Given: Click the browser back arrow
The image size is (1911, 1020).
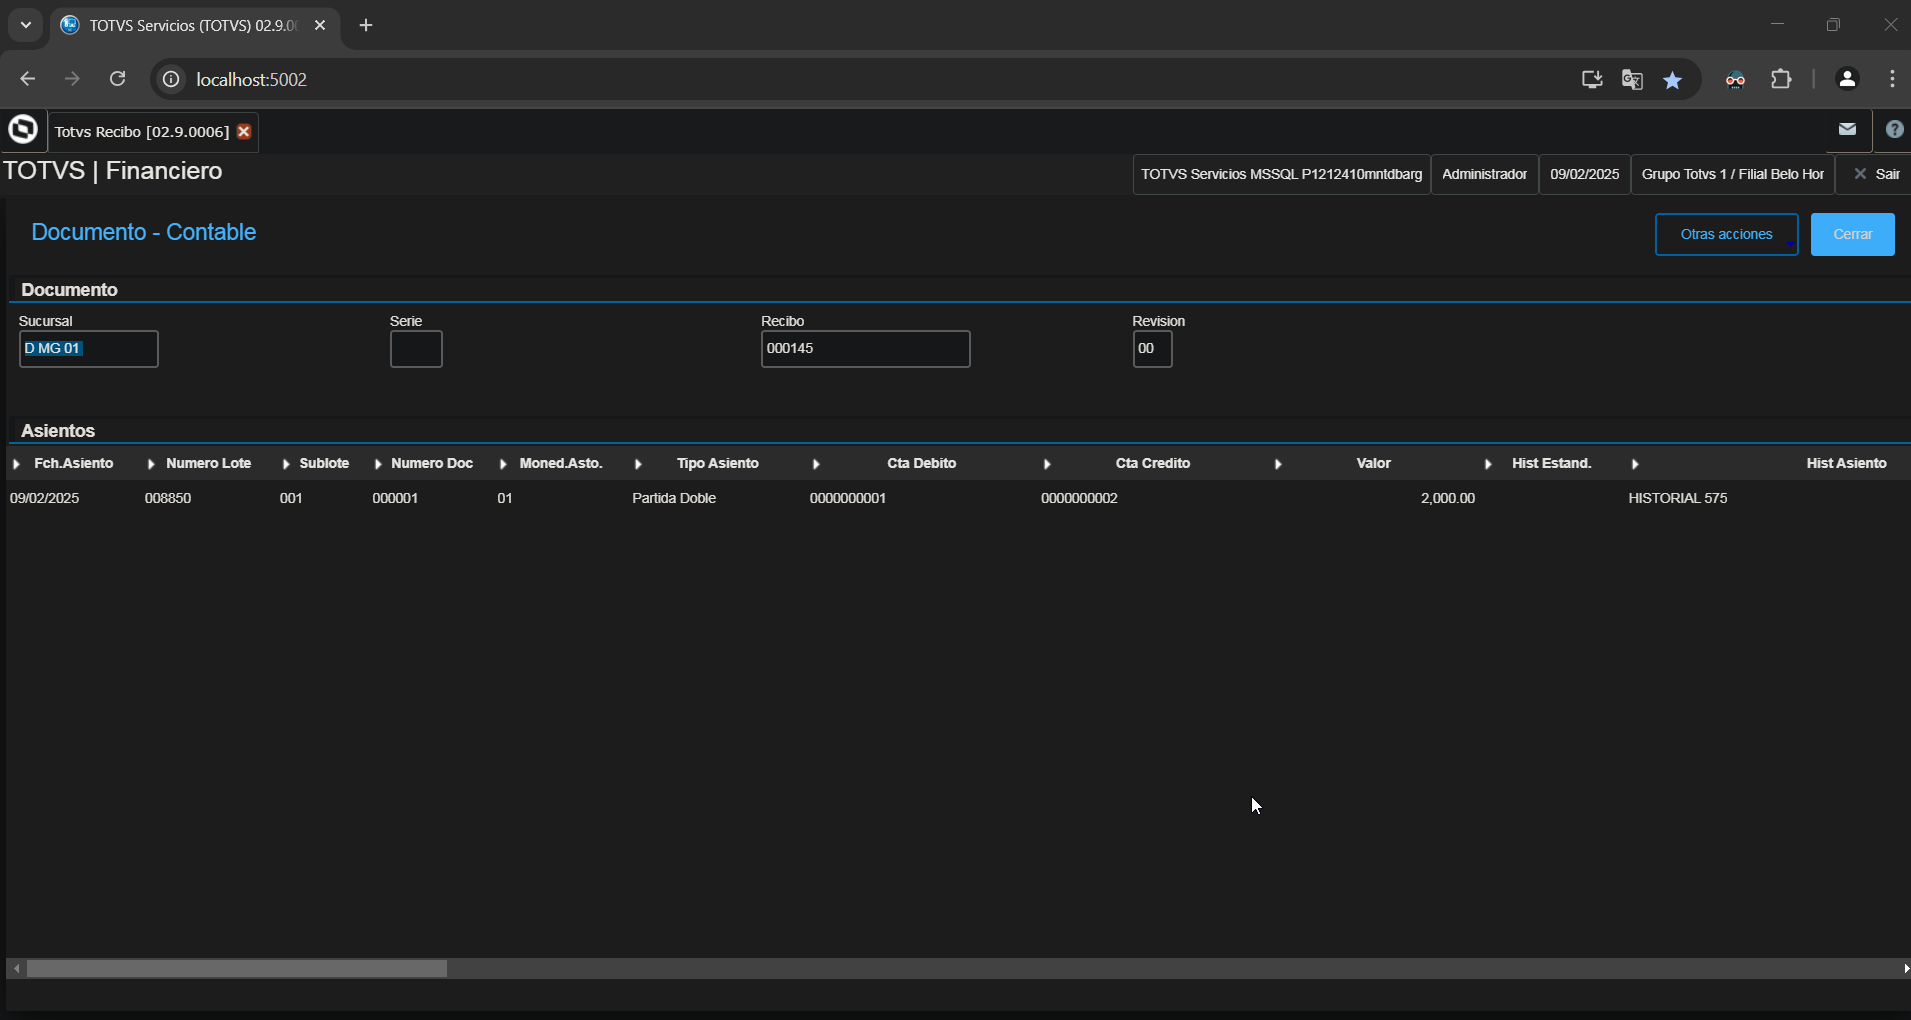Looking at the screenshot, I should click(x=28, y=79).
